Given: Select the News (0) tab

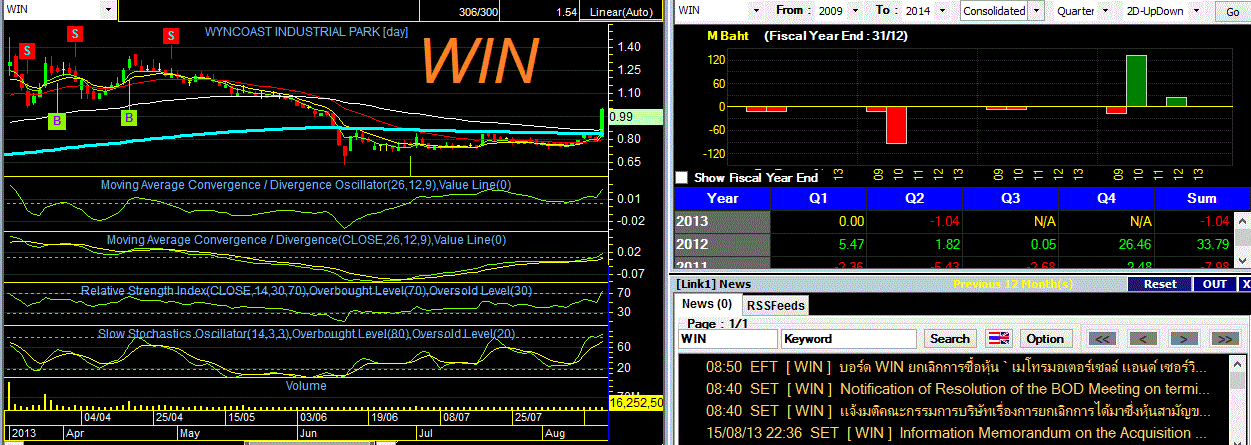Looking at the screenshot, I should [707, 304].
